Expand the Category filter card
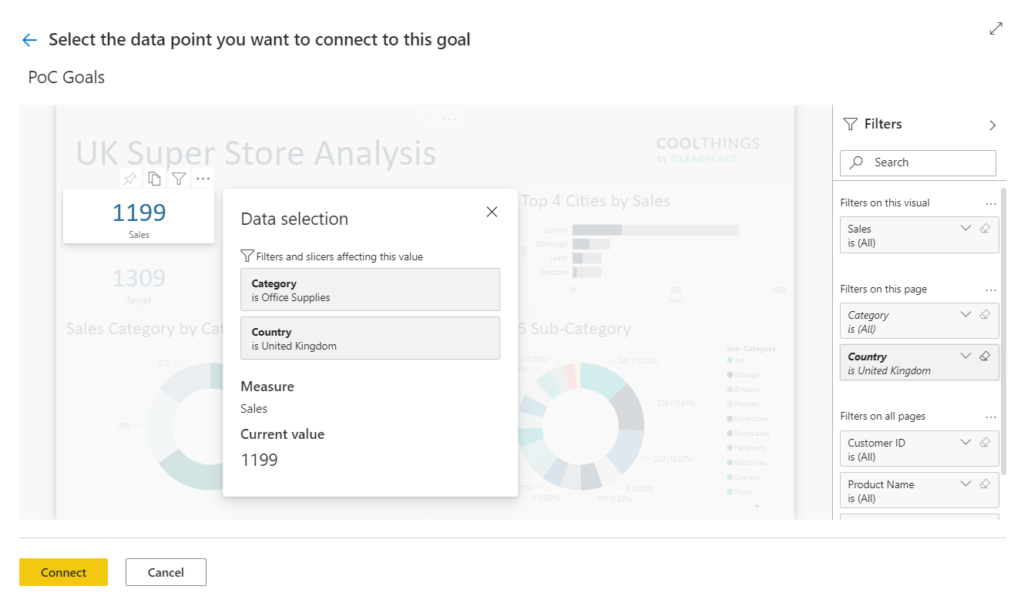This screenshot has width=1024, height=606. tap(965, 314)
